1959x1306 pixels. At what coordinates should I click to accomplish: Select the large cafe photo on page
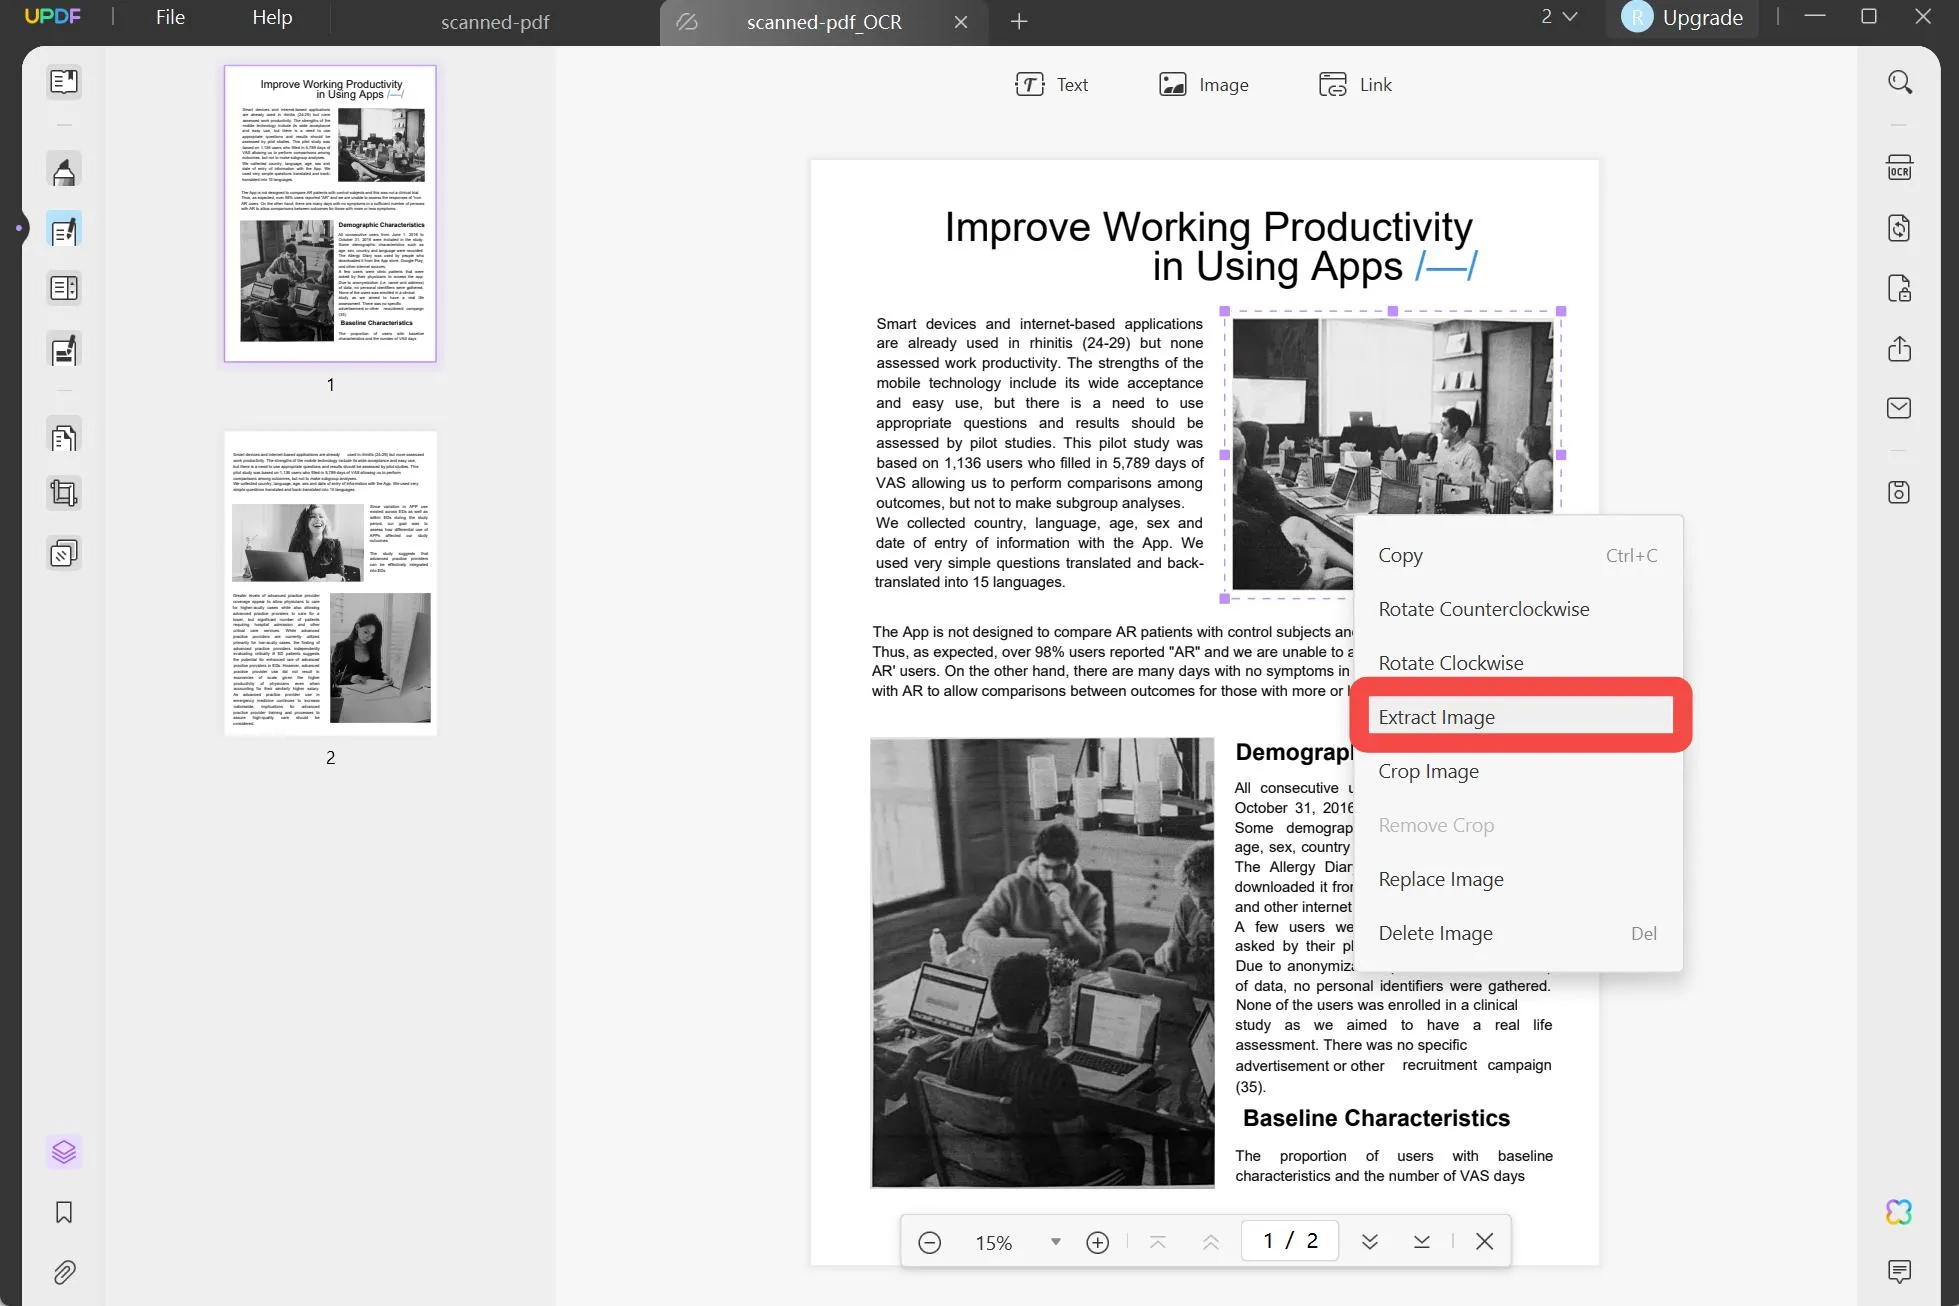[1042, 963]
